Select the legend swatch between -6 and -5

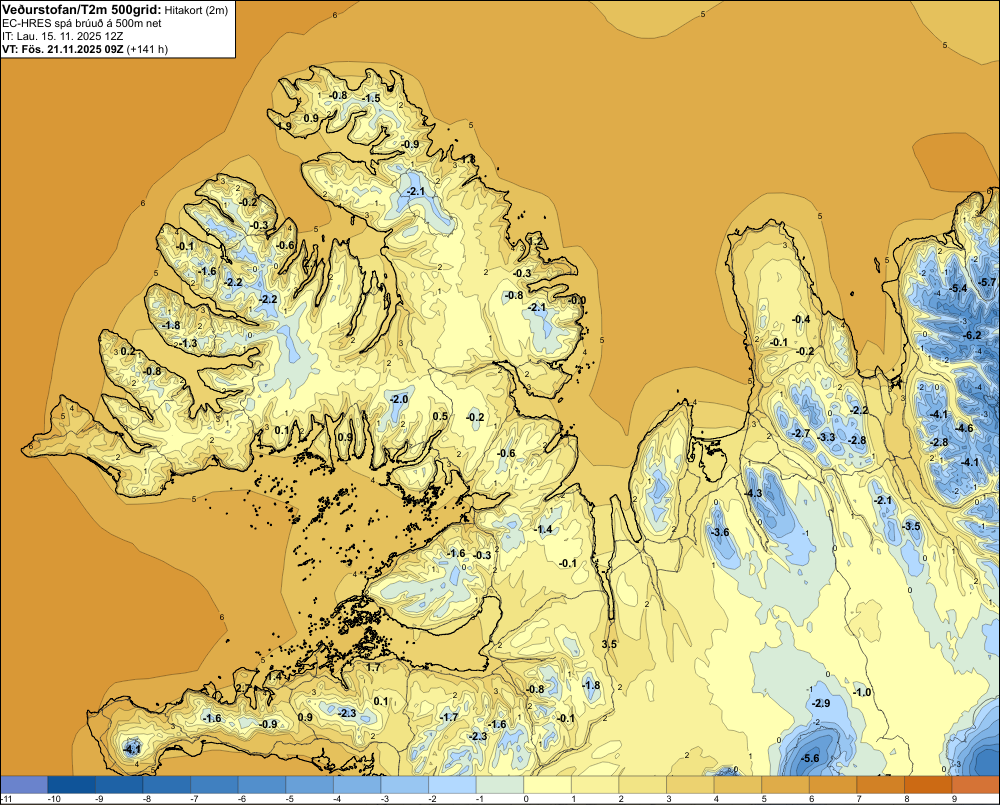(262, 785)
